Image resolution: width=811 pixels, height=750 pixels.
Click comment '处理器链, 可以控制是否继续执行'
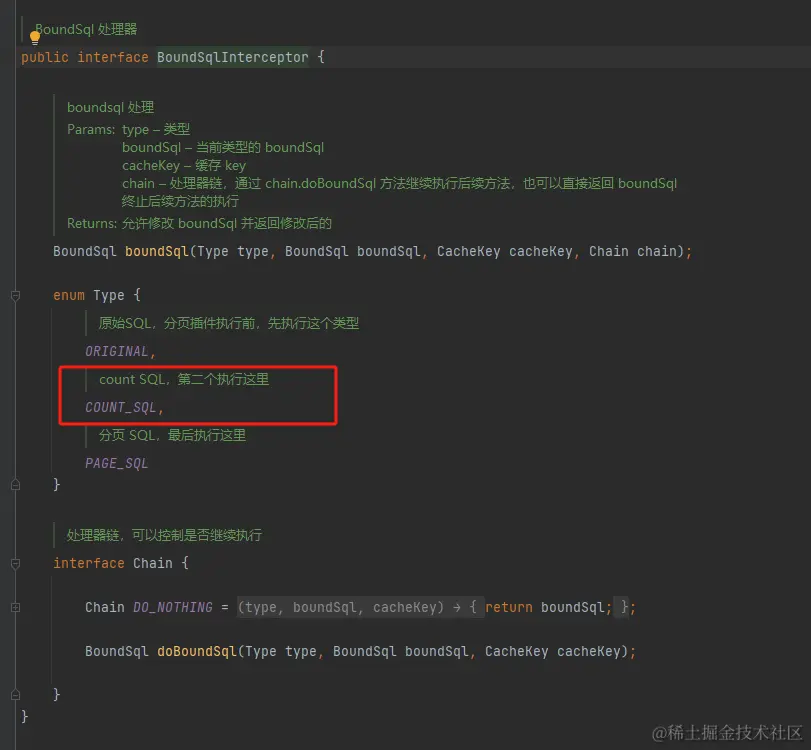(164, 535)
